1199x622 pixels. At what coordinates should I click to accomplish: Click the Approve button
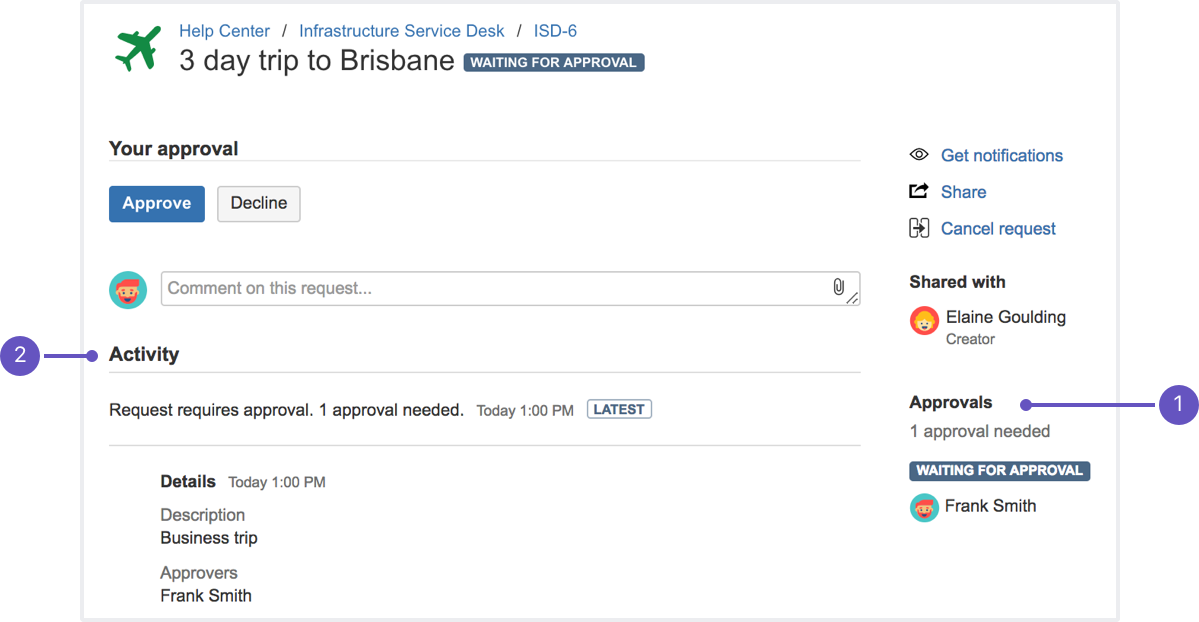tap(157, 203)
